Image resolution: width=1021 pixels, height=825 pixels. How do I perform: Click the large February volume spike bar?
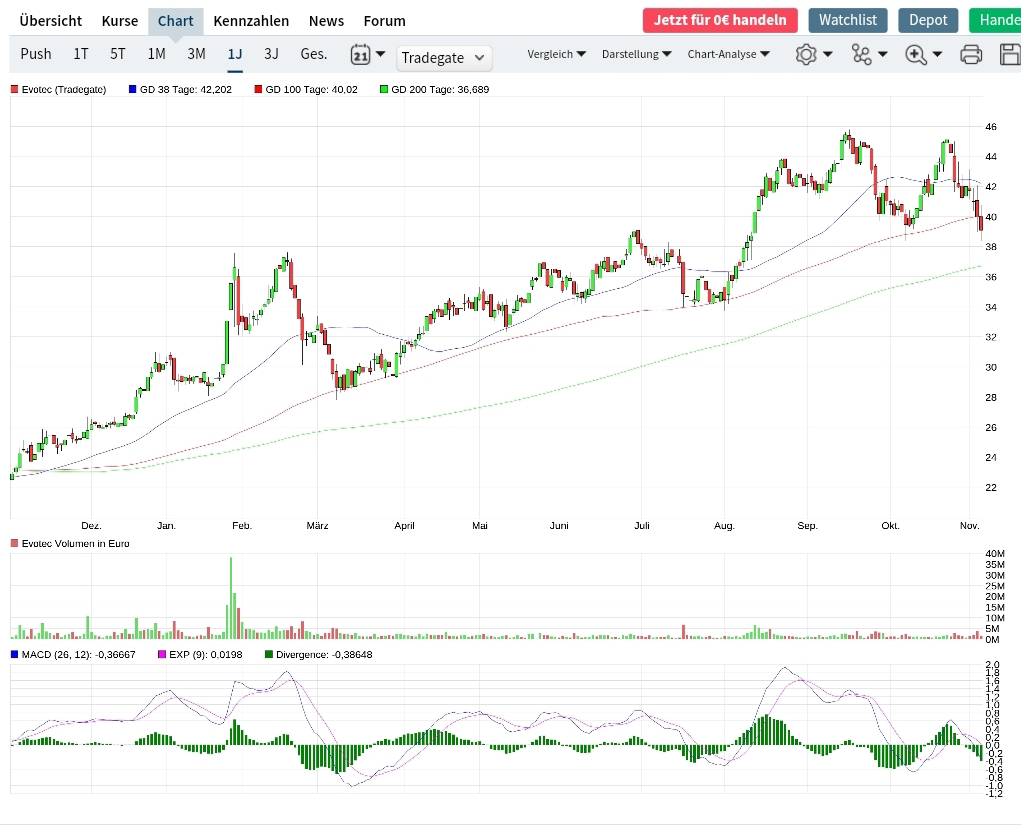[x=231, y=598]
